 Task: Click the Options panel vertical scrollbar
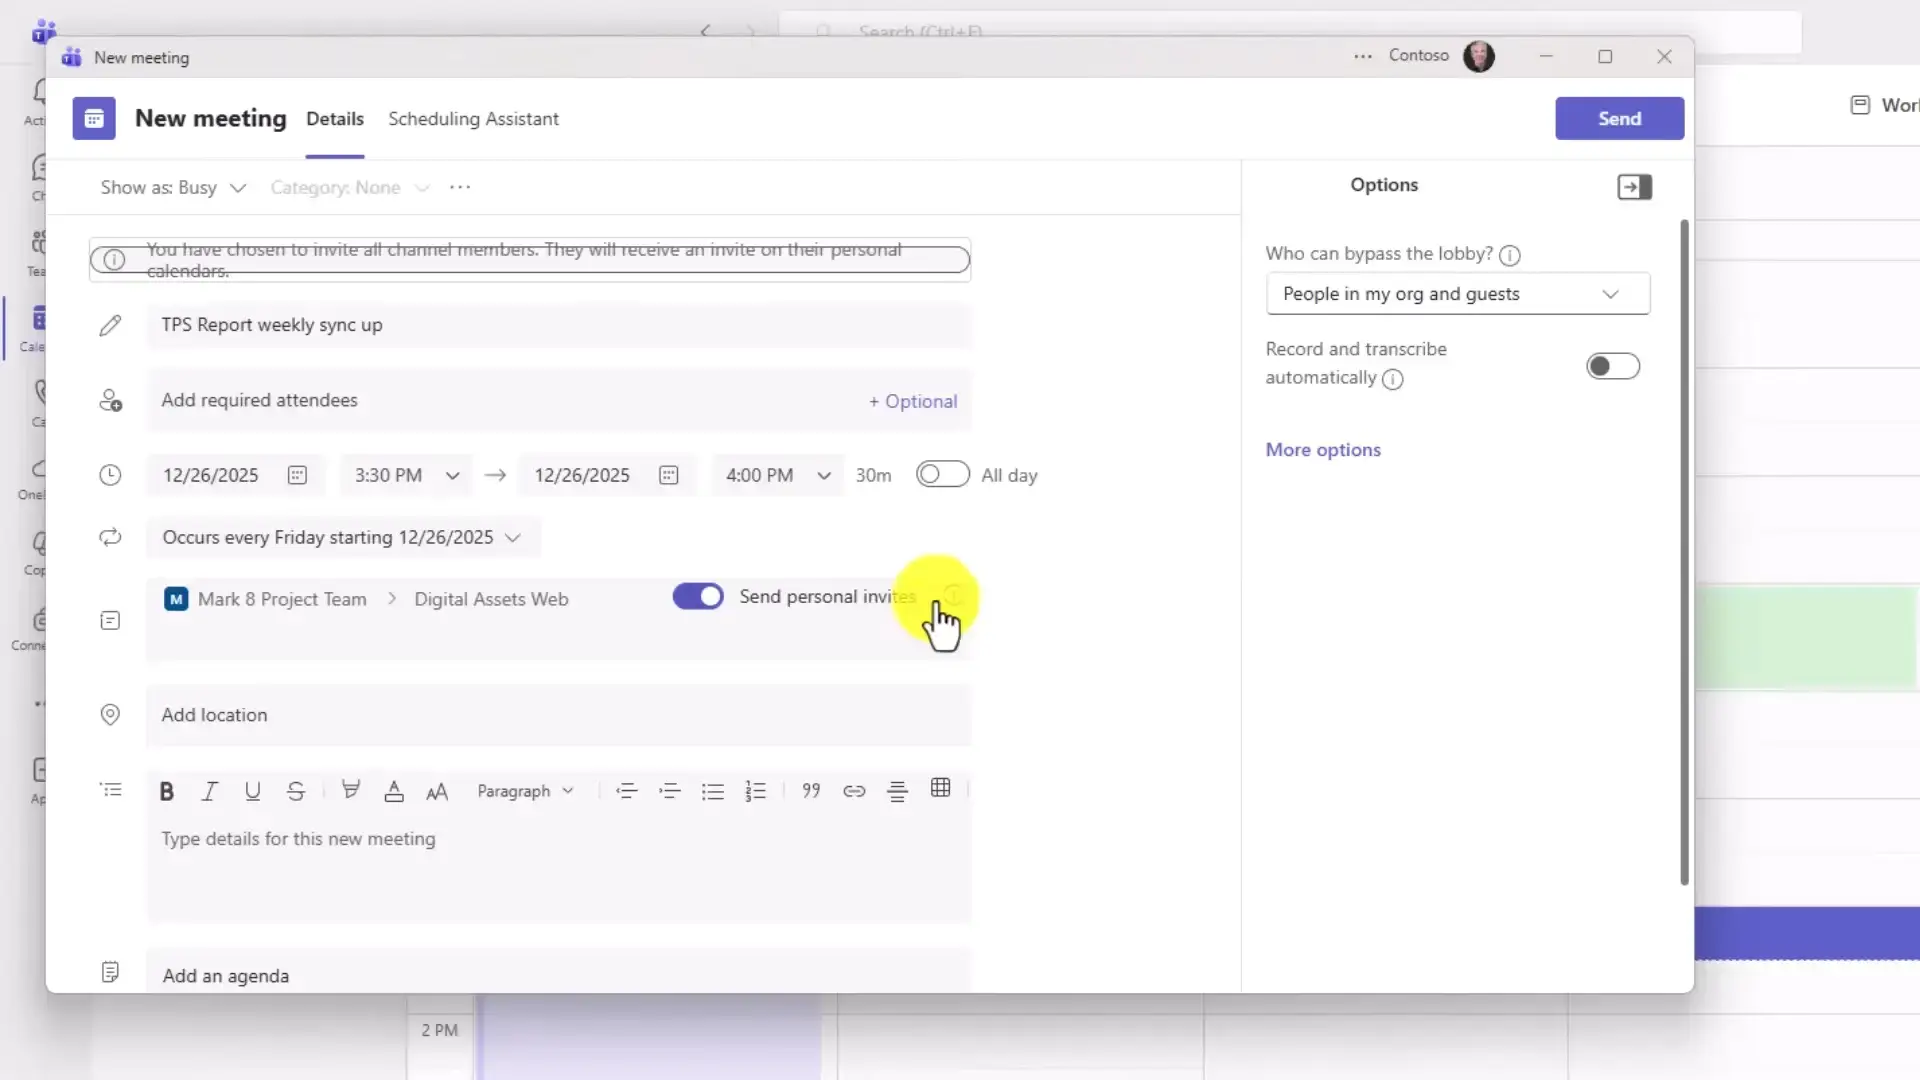click(x=1684, y=552)
